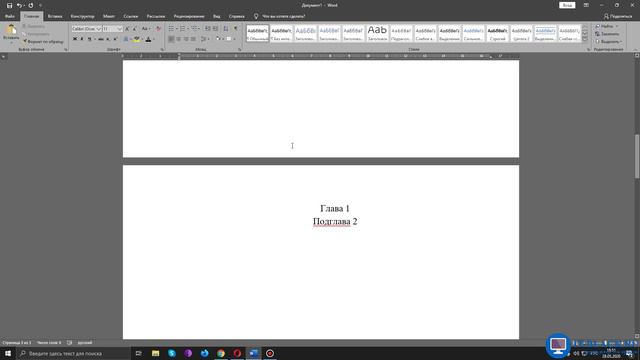Open the Borders dropdown arrow

(x=235, y=39)
